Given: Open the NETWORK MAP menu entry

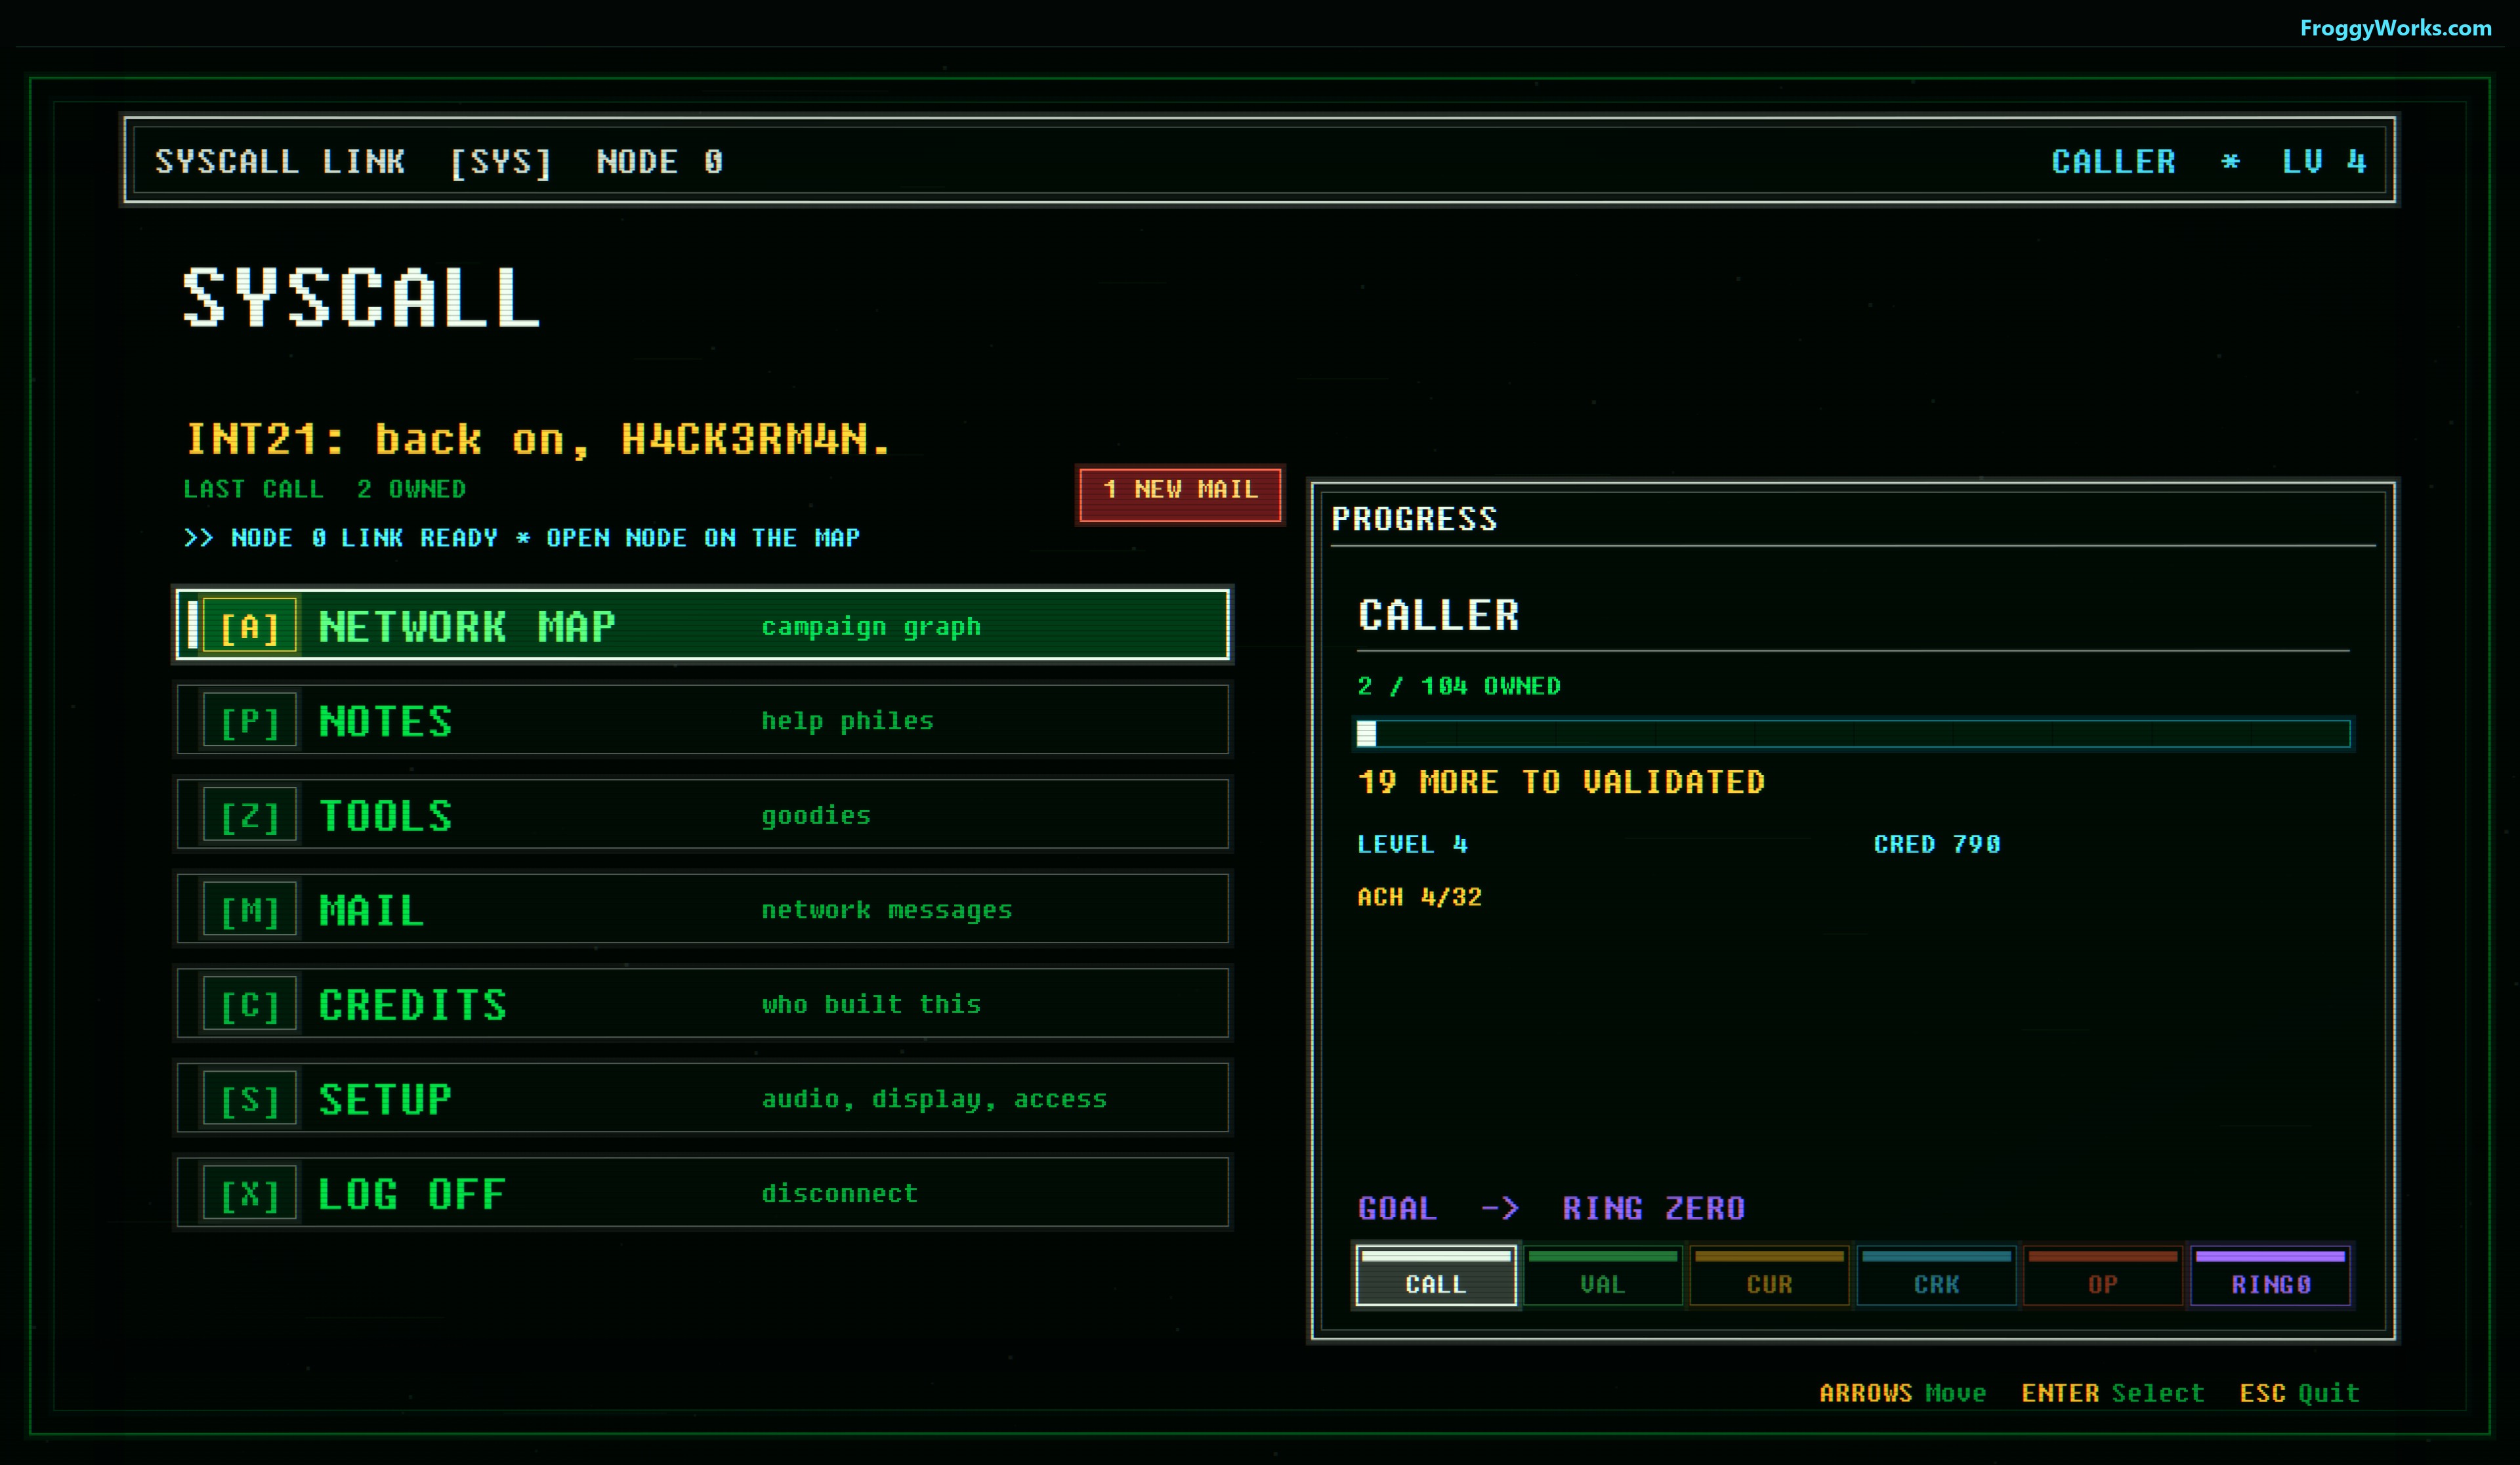Looking at the screenshot, I should (702, 626).
